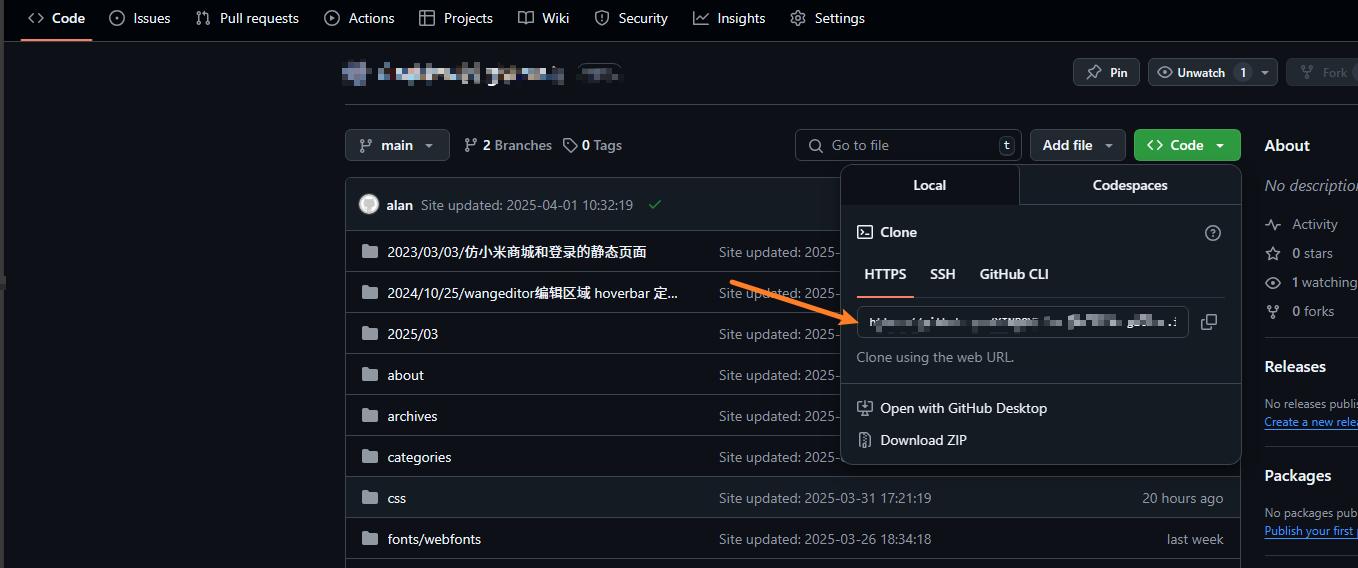Open the 2025/03 folder
Image resolution: width=1358 pixels, height=568 pixels.
click(x=412, y=334)
